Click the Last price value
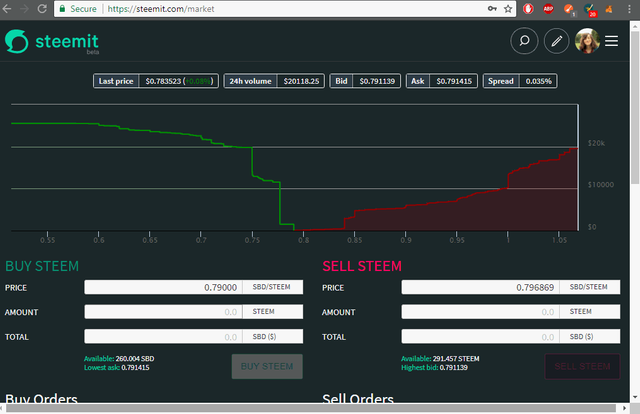This screenshot has width=640, height=414. coord(179,81)
